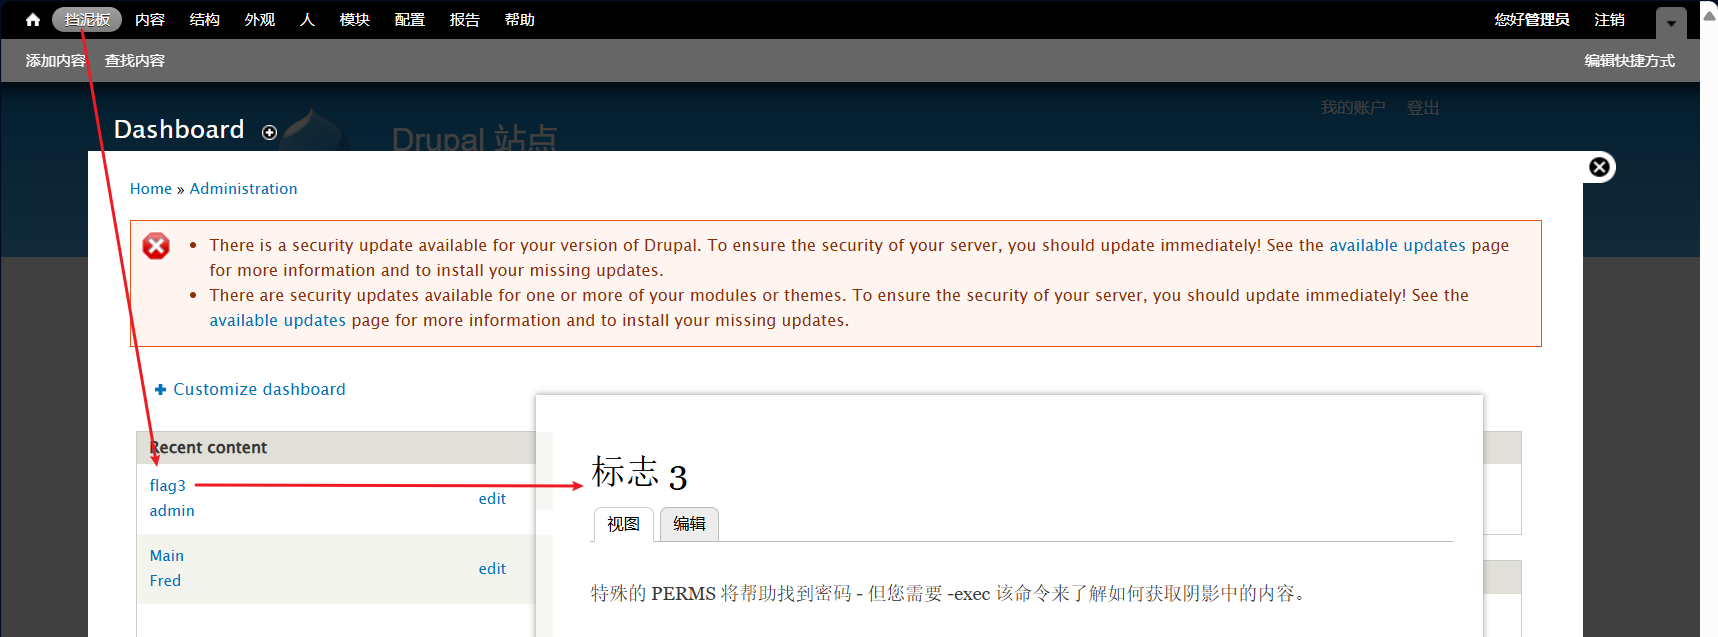The height and width of the screenshot is (637, 1718).
Task: Open the 结构 admin menu
Action: (x=205, y=20)
